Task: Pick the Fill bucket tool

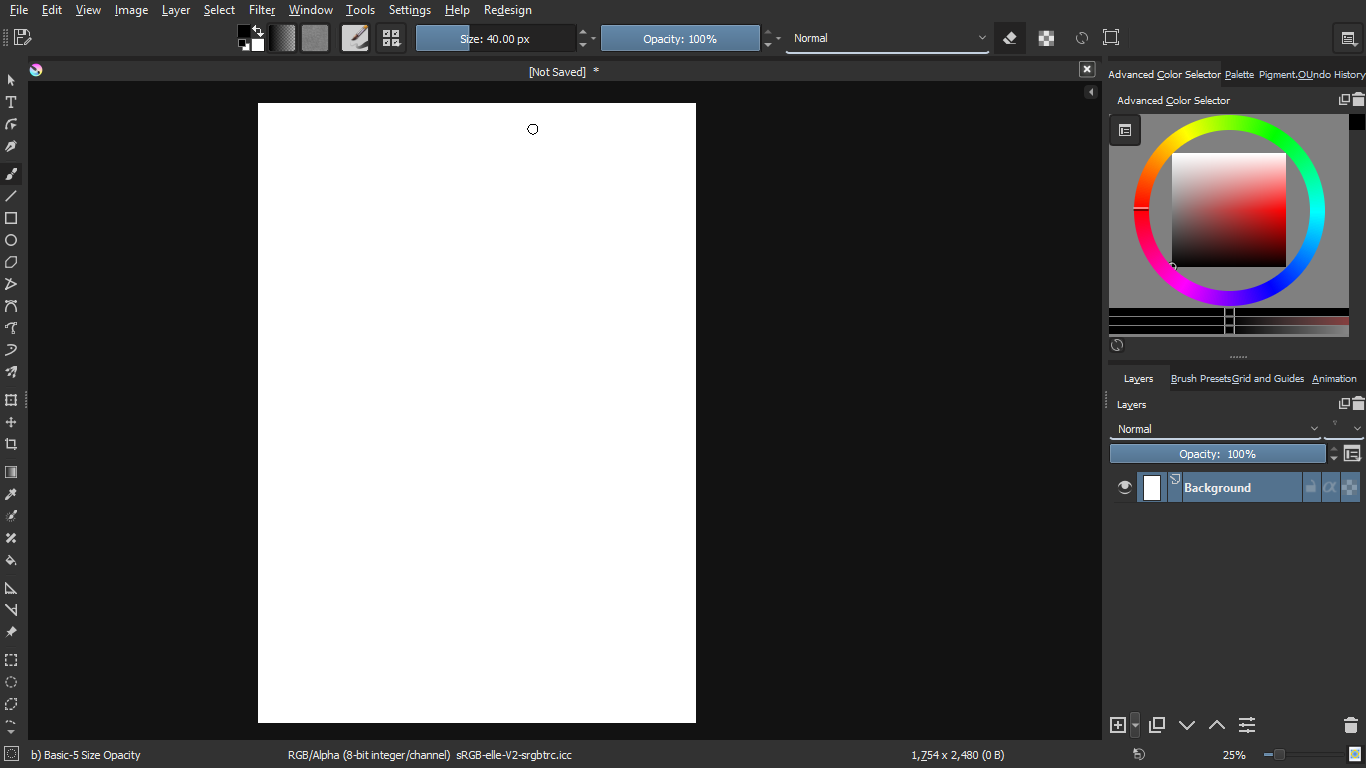Action: [x=11, y=560]
